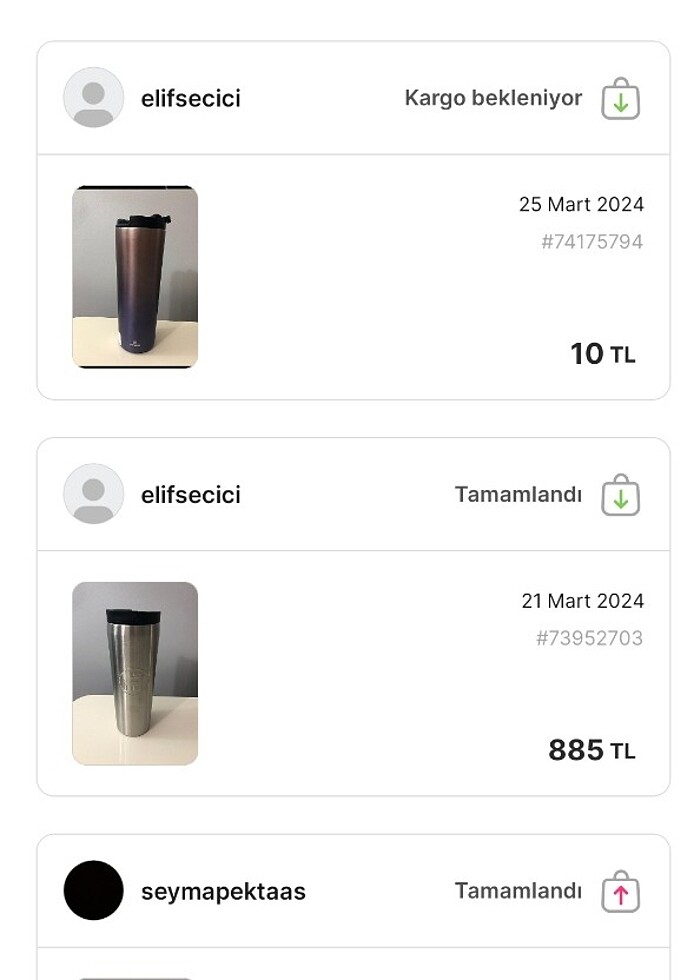
Task: Click the green bag icon on the 885 TL order
Action: (620, 496)
